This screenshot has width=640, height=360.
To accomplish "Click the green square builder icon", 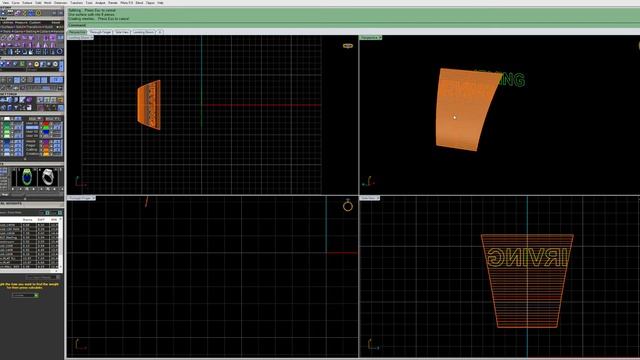I will pos(22,64).
